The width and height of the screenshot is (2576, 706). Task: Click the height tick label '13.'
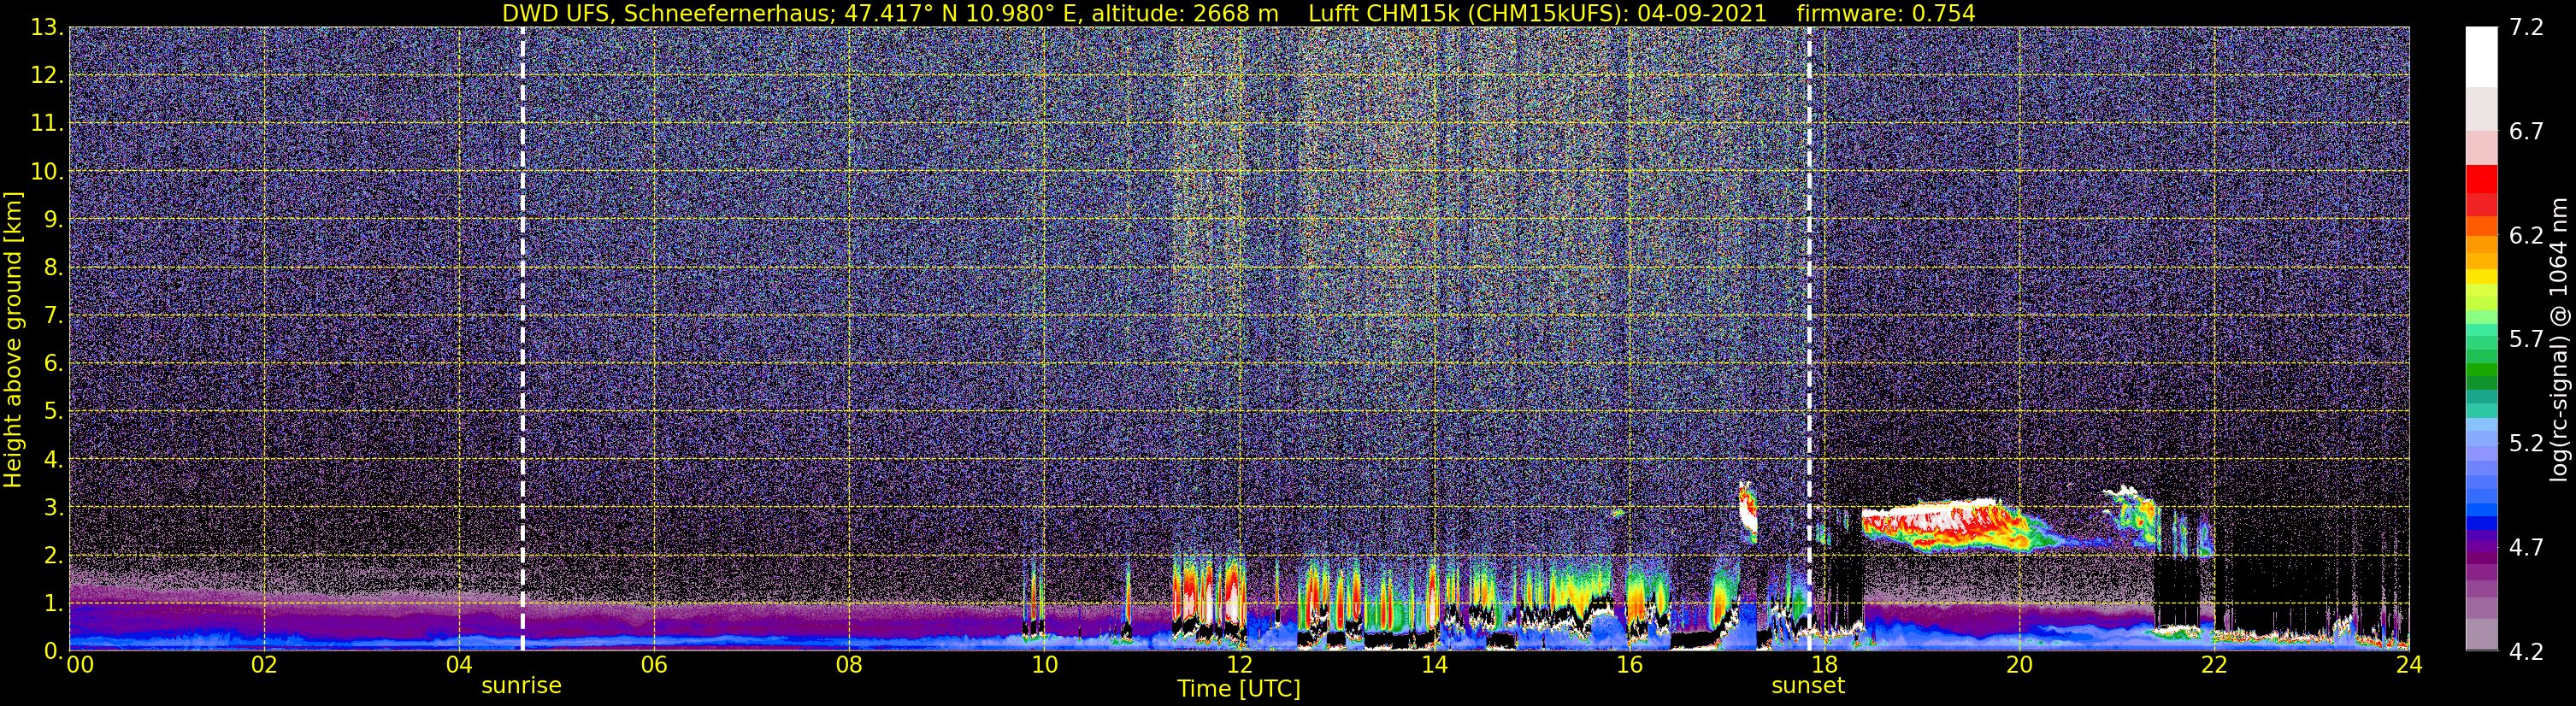47,27
